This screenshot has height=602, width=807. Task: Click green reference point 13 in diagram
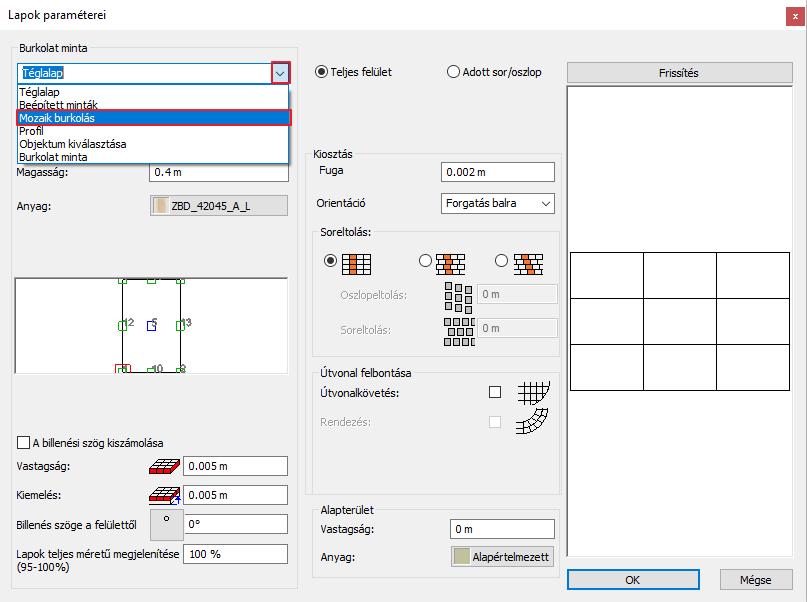pyautogui.click(x=180, y=325)
